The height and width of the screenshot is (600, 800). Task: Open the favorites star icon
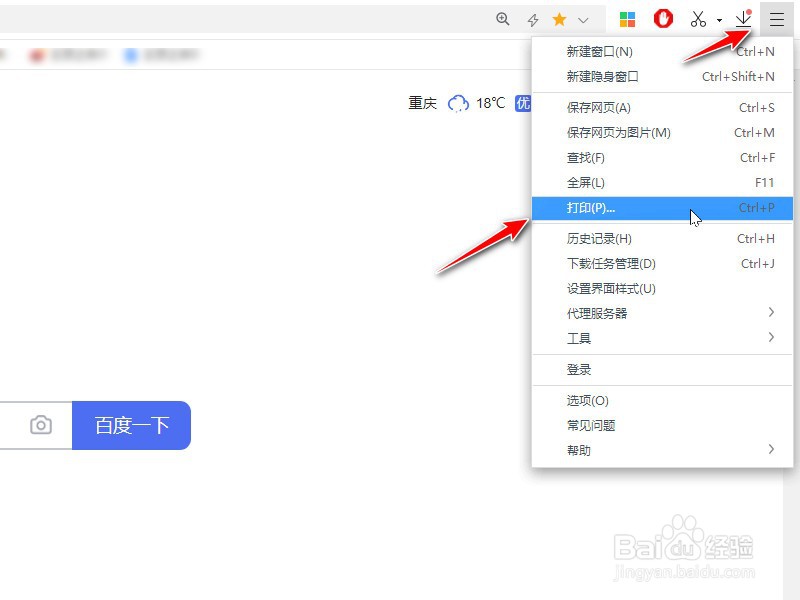tap(559, 18)
